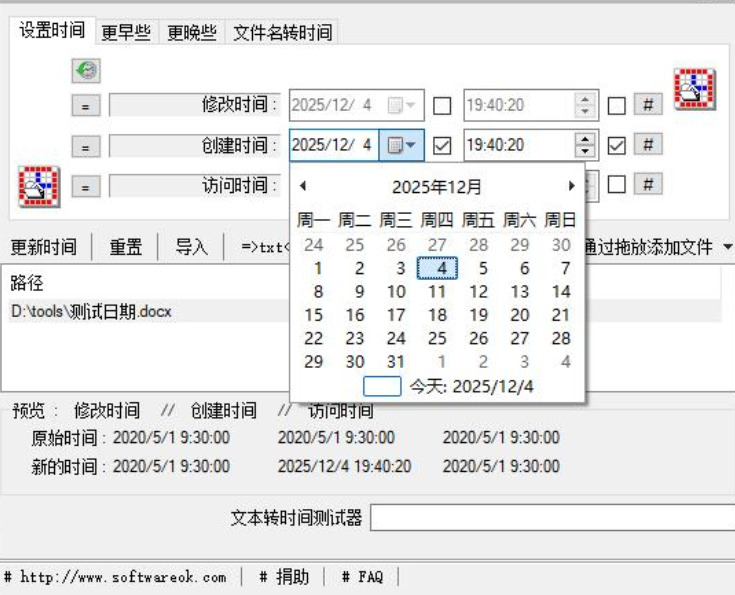Click the = button beside 修改时间
The width and height of the screenshot is (735, 595).
(x=86, y=105)
